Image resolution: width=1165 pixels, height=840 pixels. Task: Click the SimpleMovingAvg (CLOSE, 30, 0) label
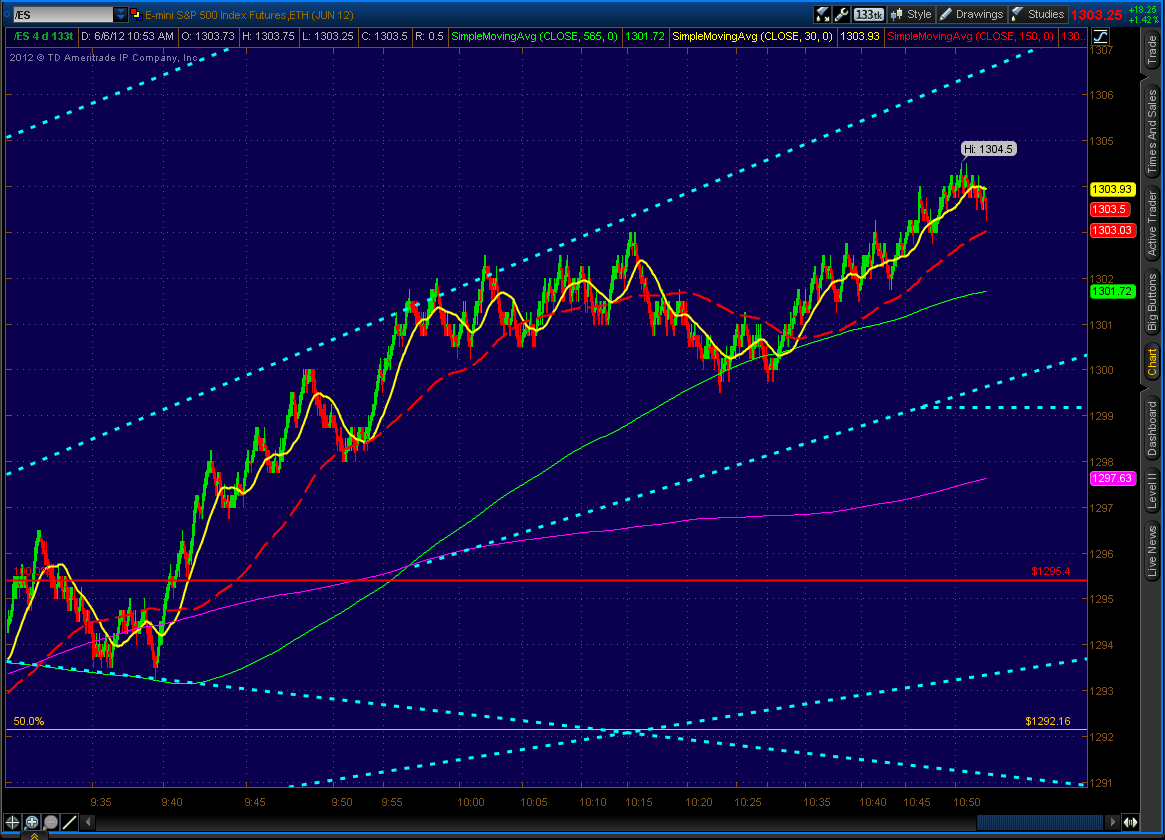click(x=752, y=36)
